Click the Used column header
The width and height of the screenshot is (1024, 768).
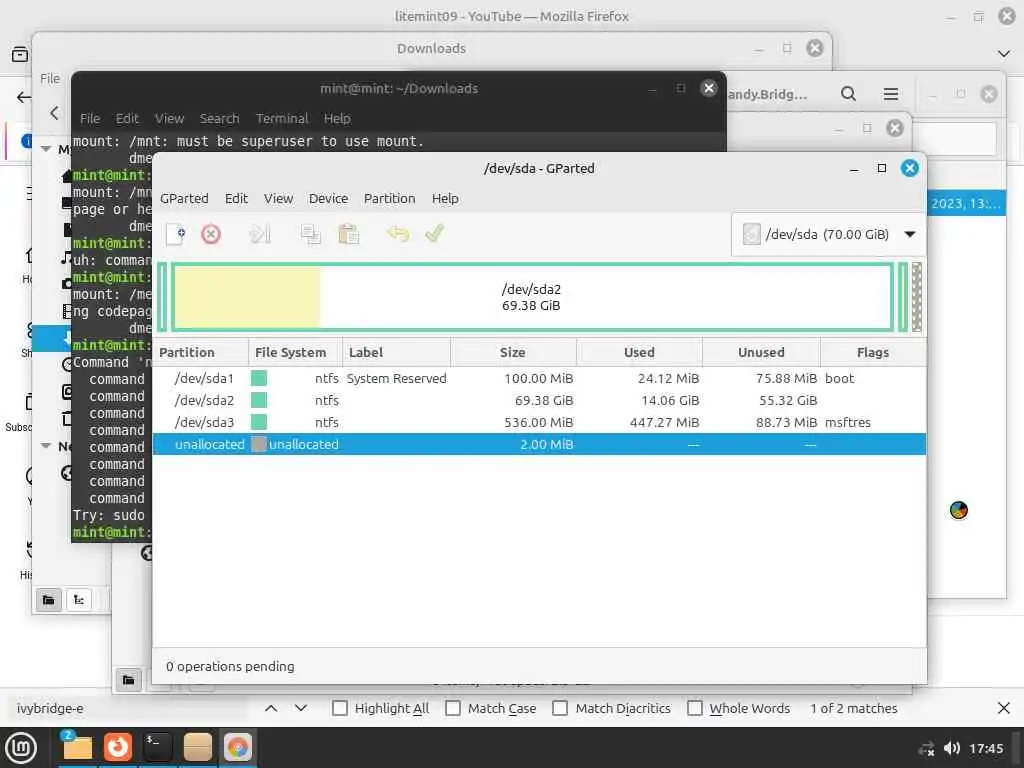pyautogui.click(x=639, y=353)
